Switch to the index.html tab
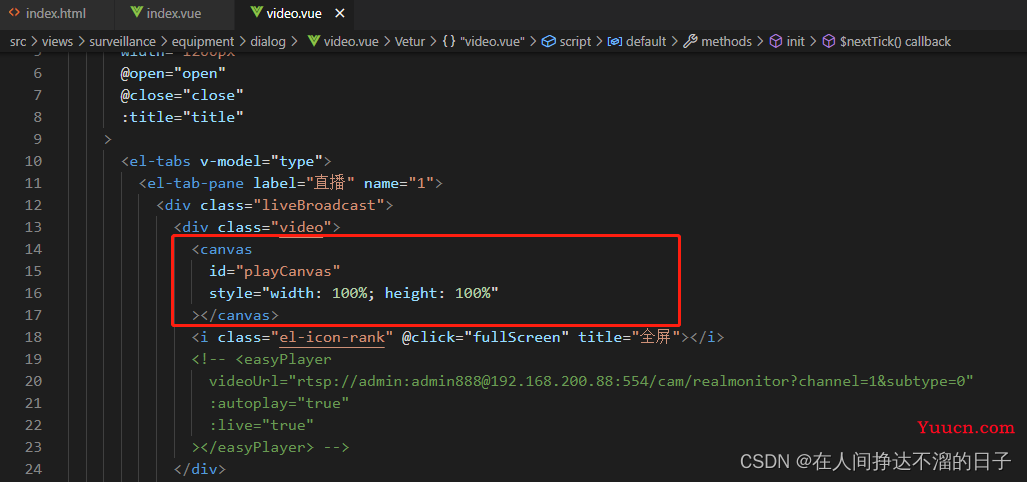Image resolution: width=1027 pixels, height=482 pixels. tap(56, 14)
